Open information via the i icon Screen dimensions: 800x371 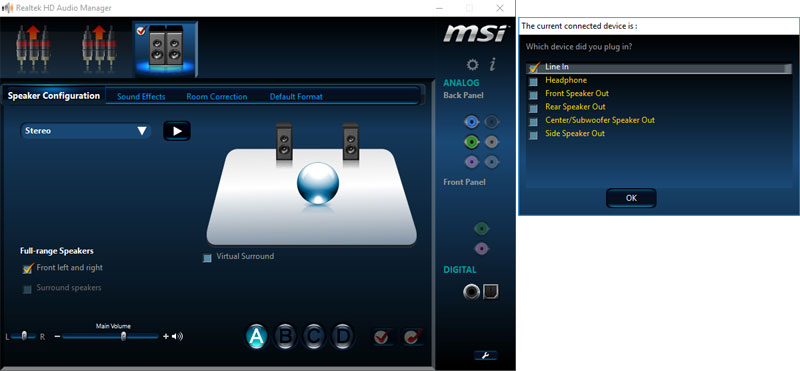[493, 64]
